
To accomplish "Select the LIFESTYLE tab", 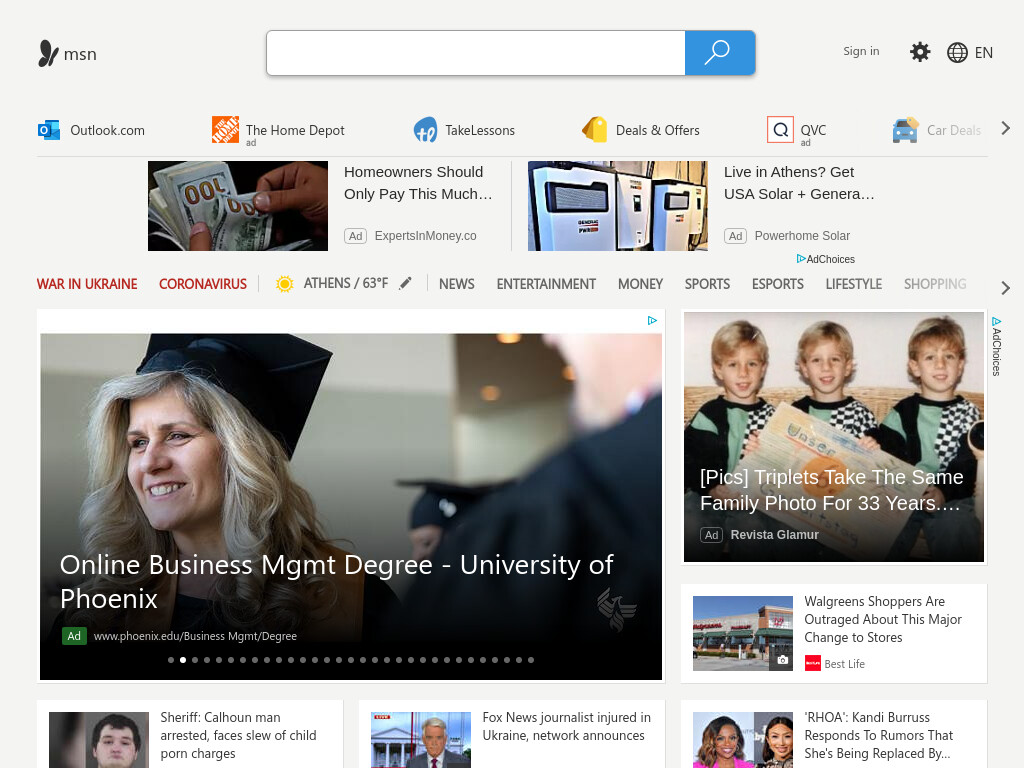I will click(x=854, y=284).
